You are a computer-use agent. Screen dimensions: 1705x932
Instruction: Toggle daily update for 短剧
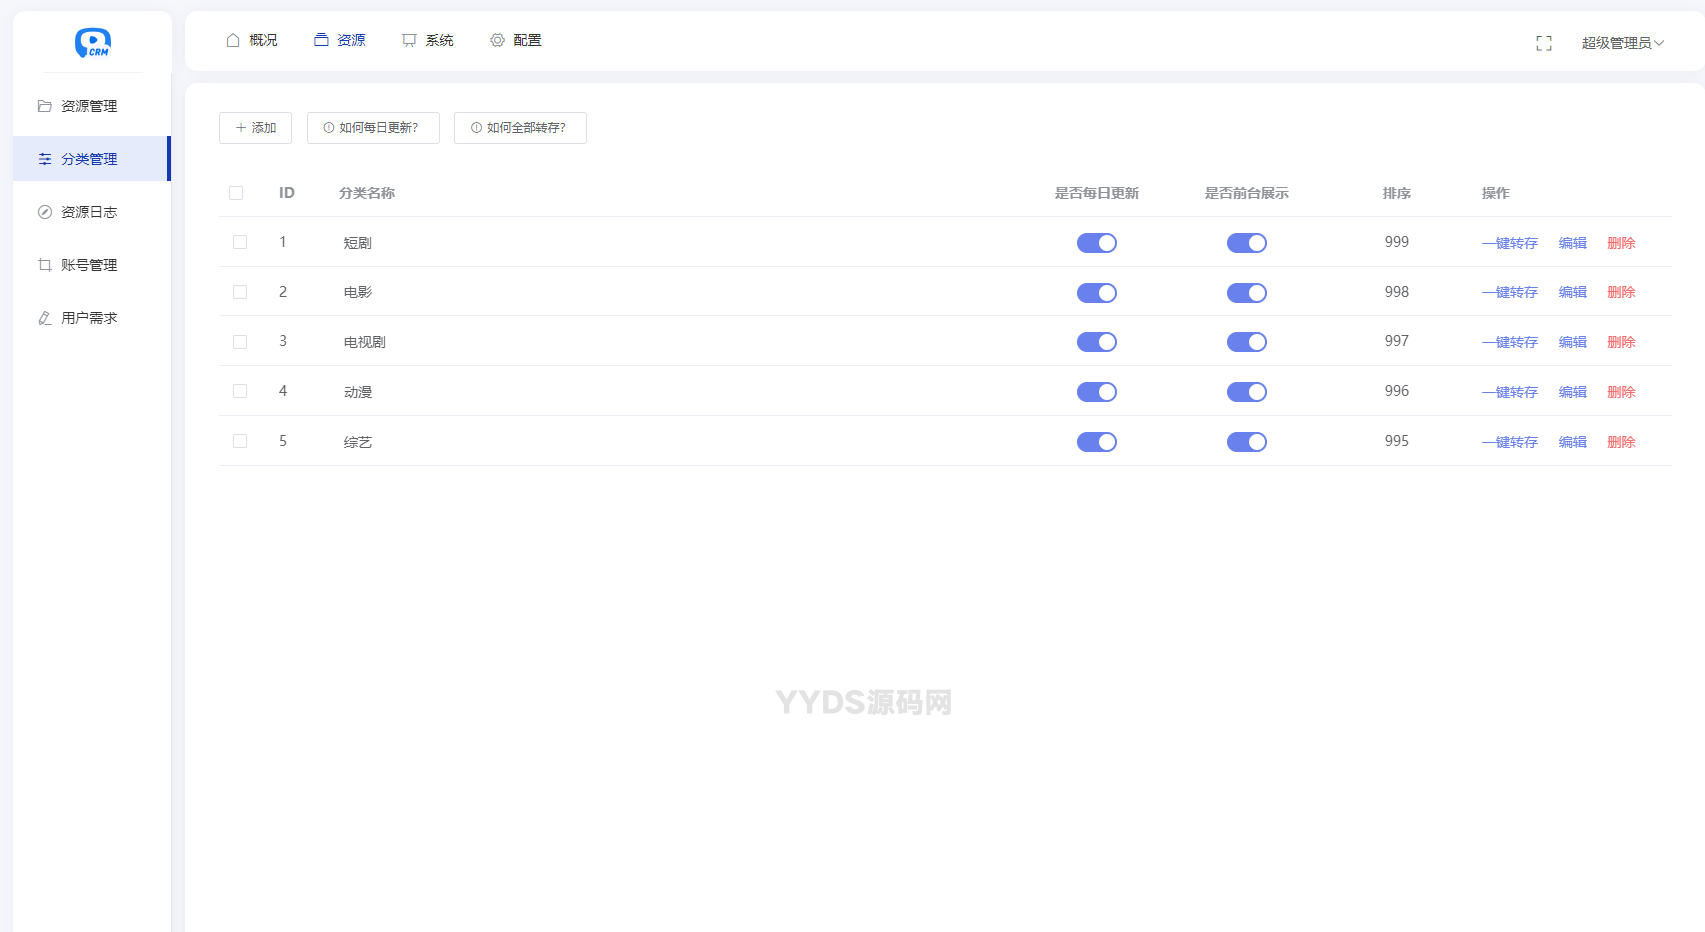pos(1096,243)
